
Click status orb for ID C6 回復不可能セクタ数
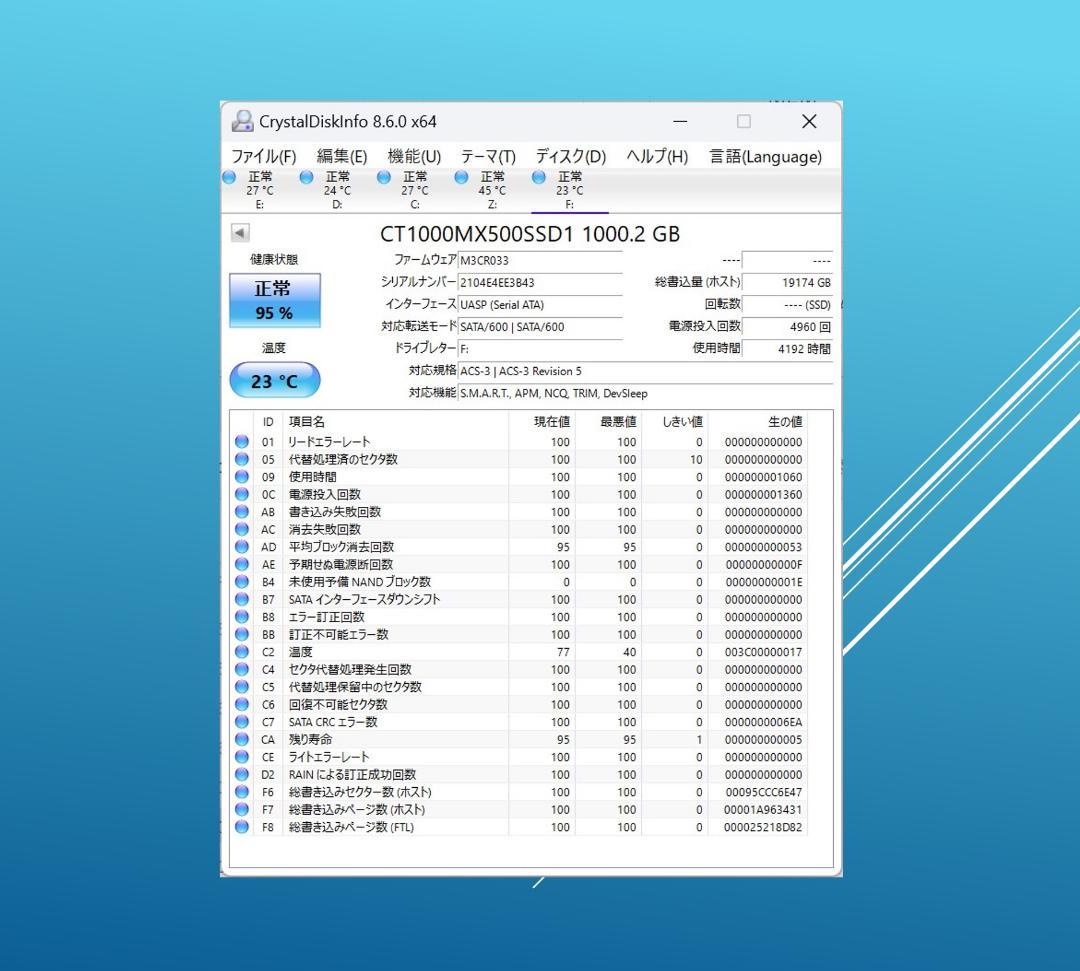[242, 704]
